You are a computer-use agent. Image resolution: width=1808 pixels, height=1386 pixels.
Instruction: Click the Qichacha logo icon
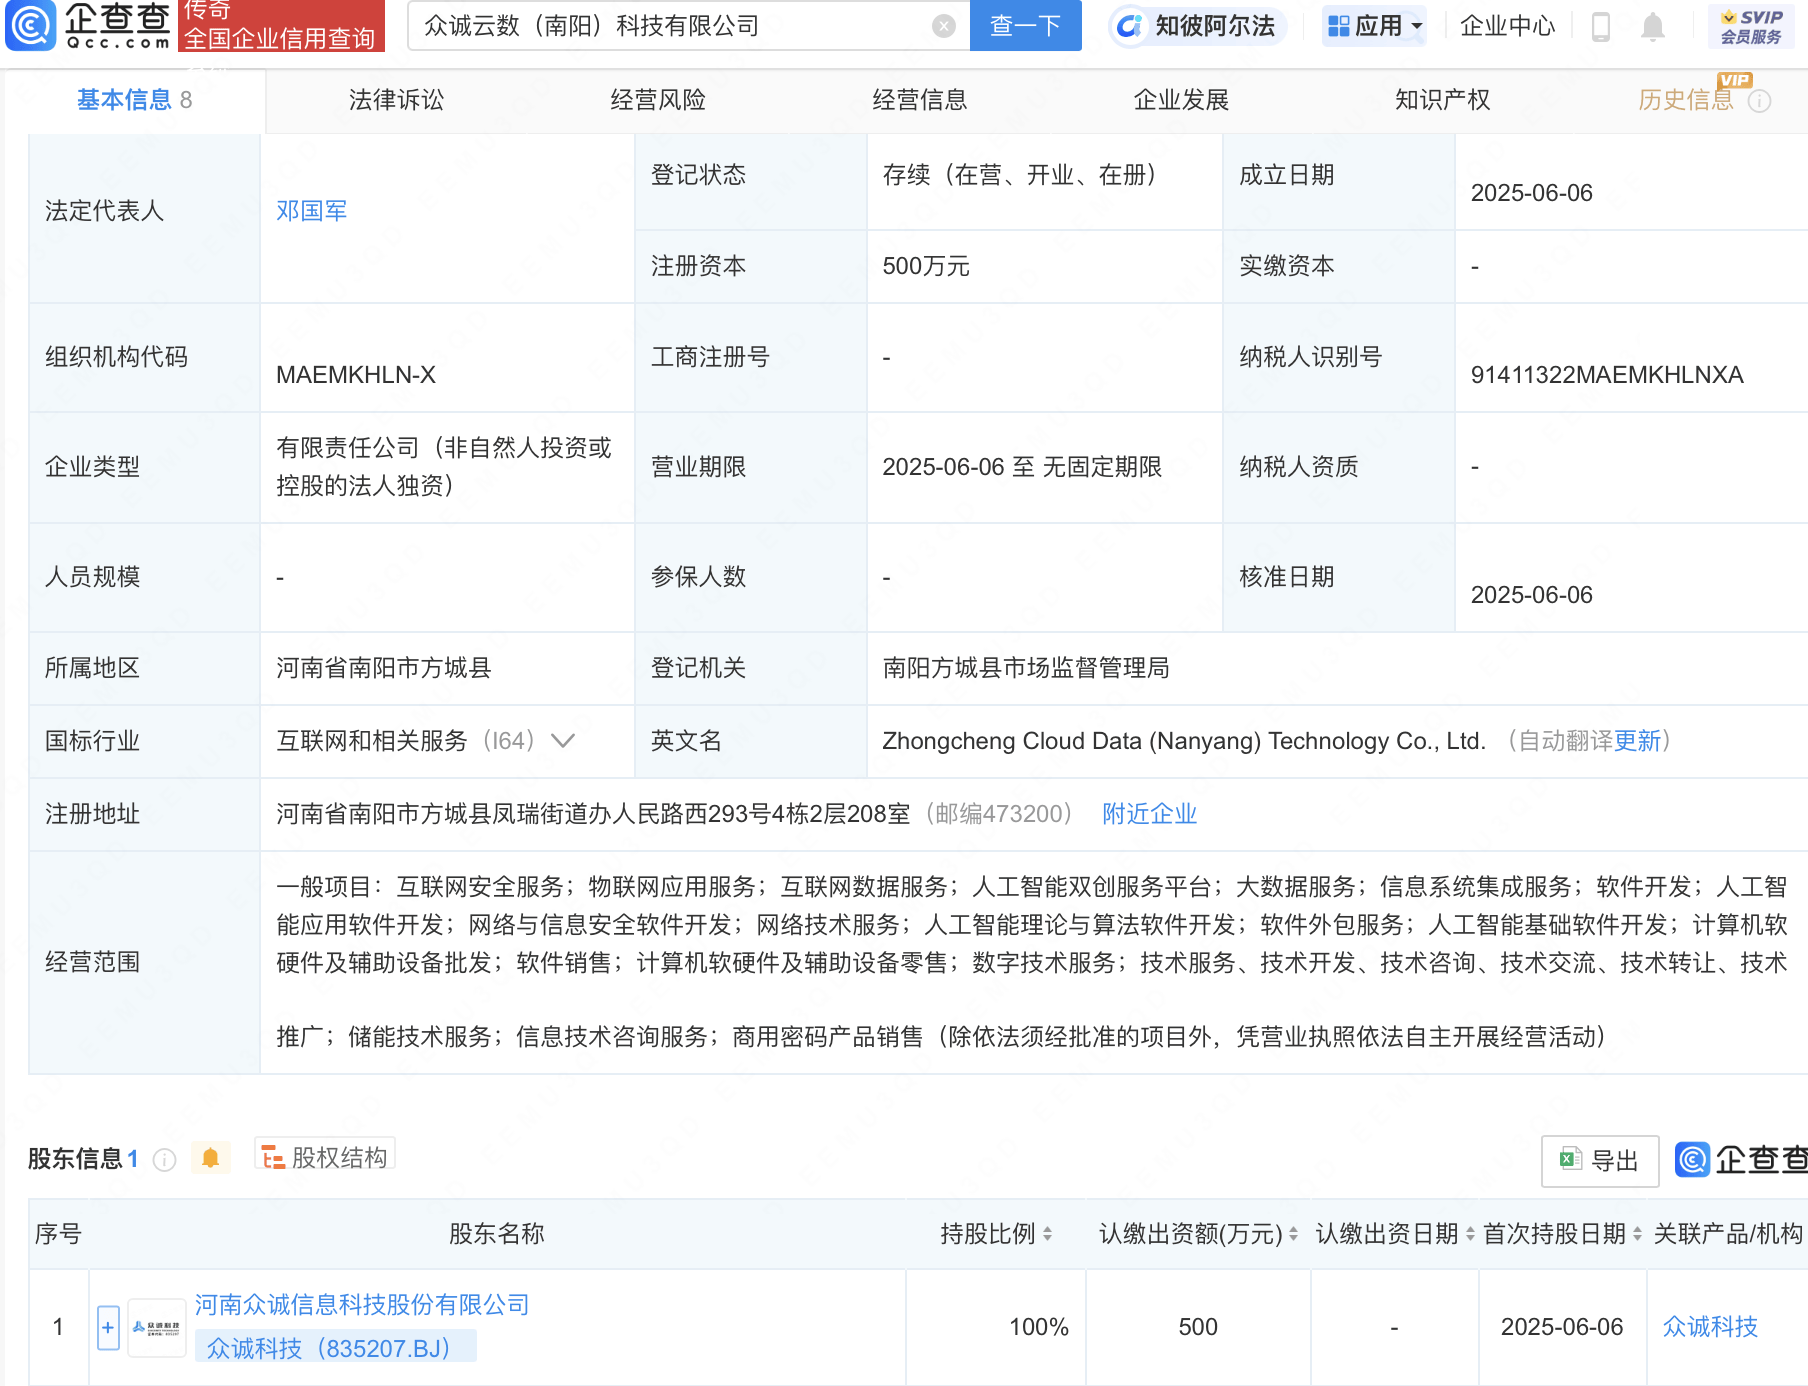[x=31, y=25]
